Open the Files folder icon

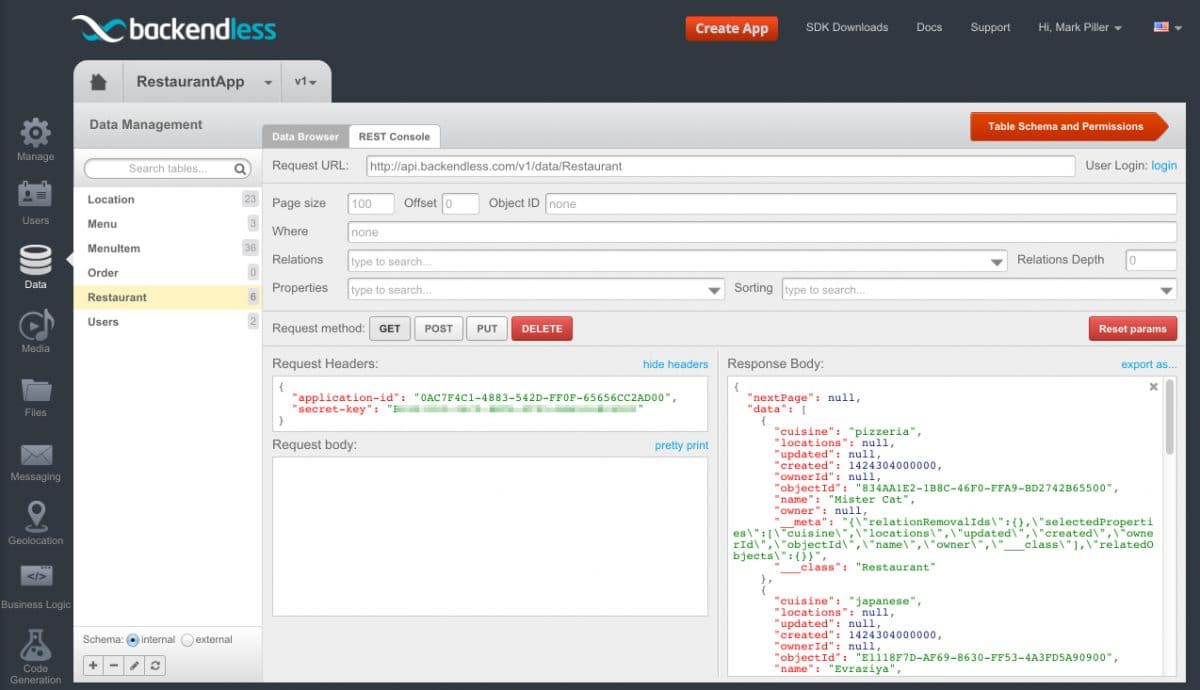pyautogui.click(x=36, y=390)
